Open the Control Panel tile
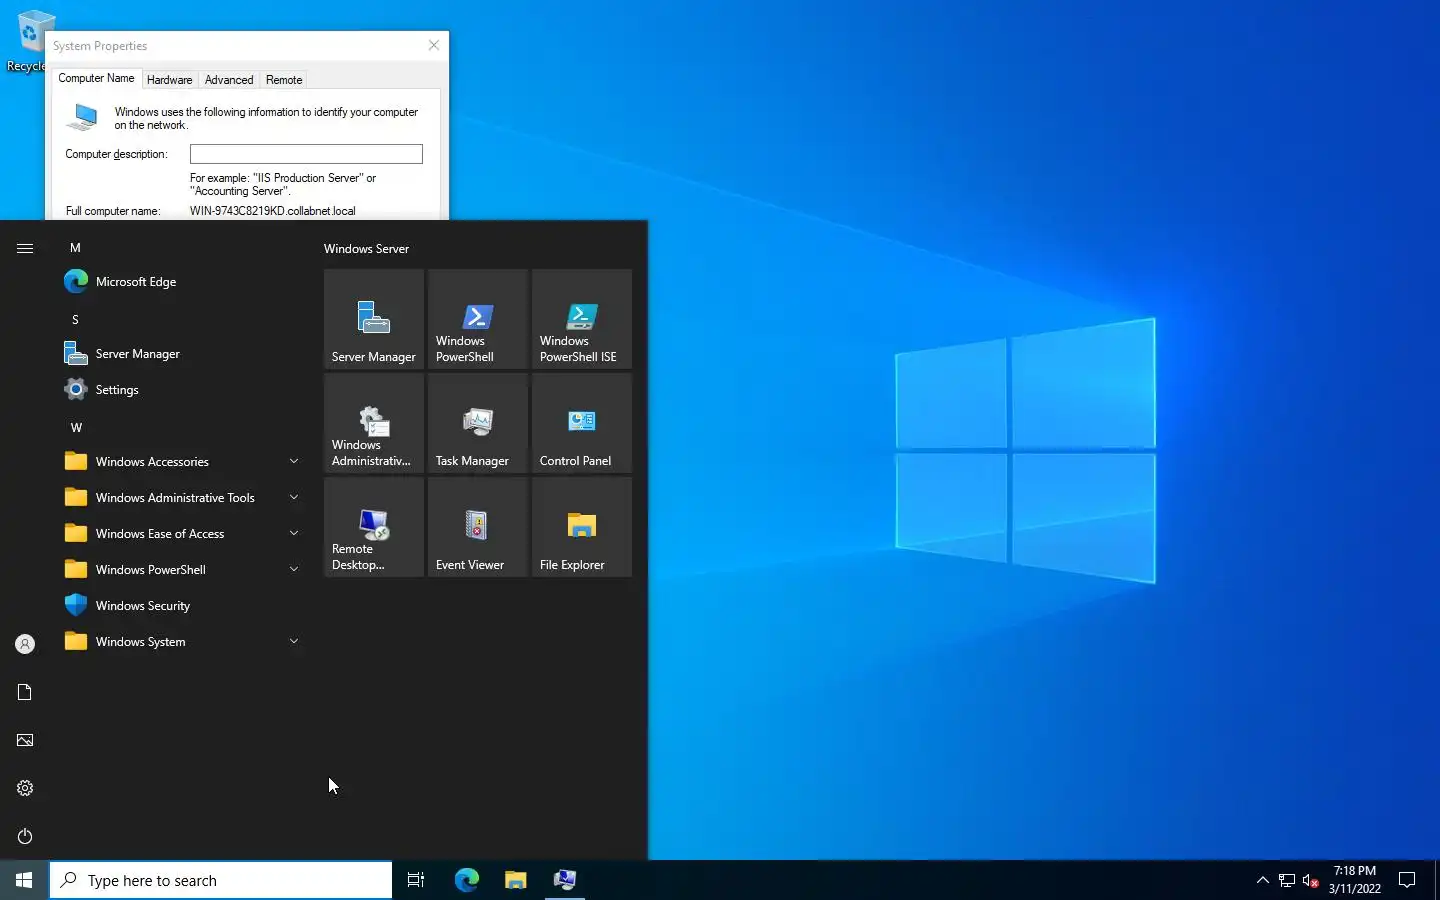 (x=582, y=423)
